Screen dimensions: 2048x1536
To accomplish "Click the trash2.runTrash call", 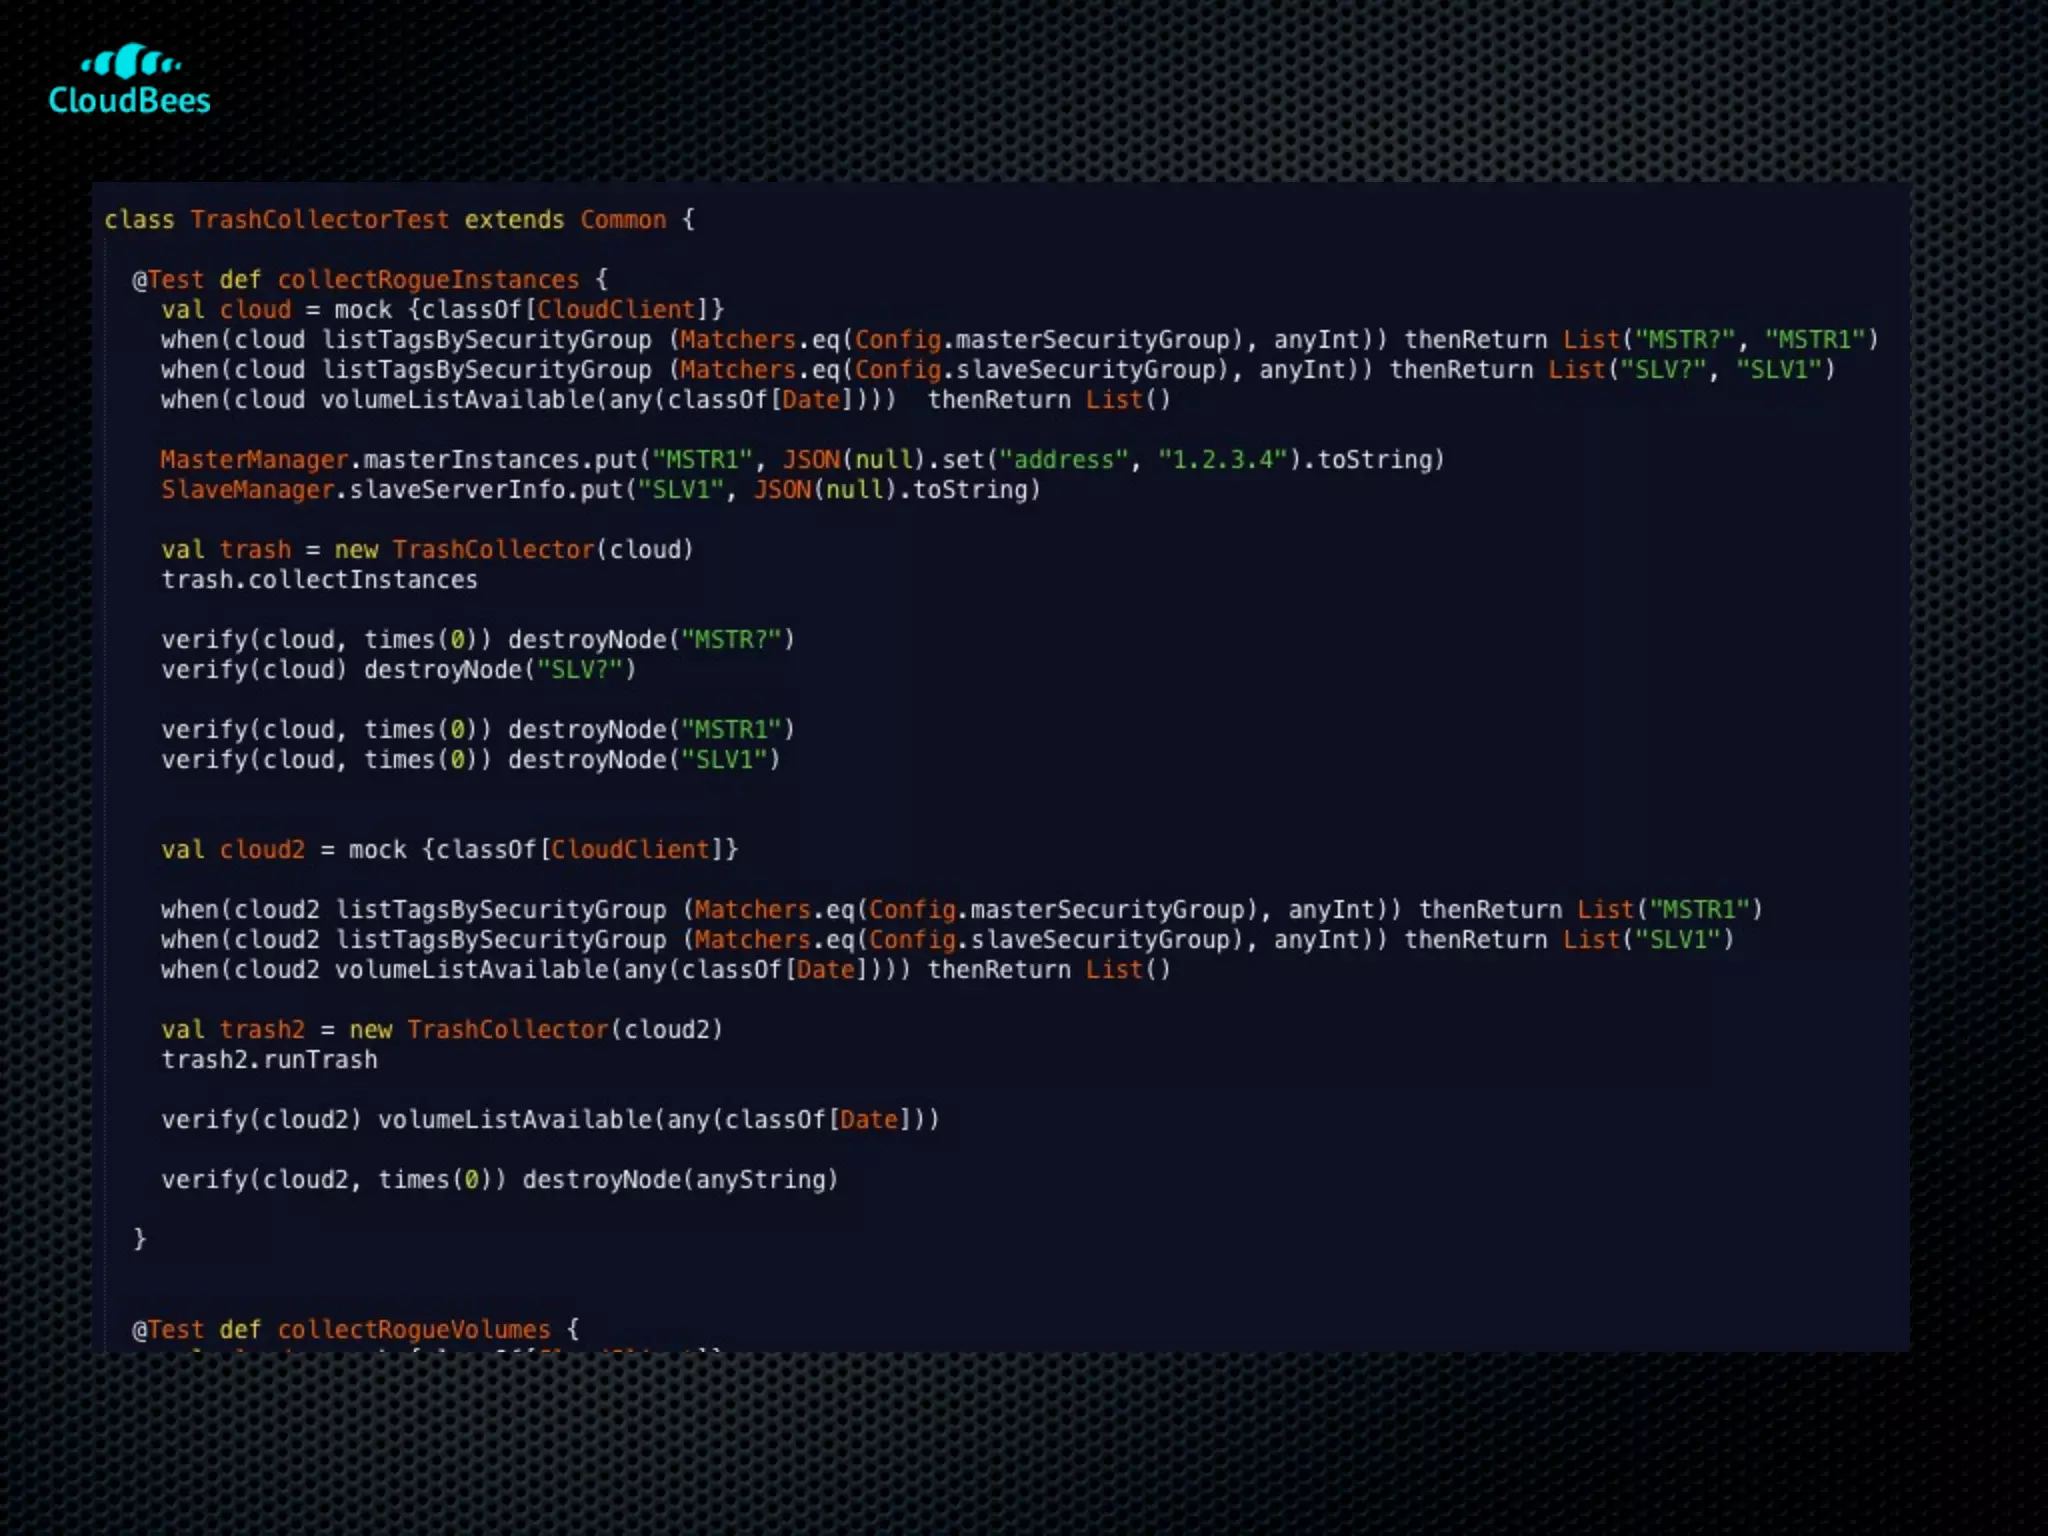I will coord(269,1060).
